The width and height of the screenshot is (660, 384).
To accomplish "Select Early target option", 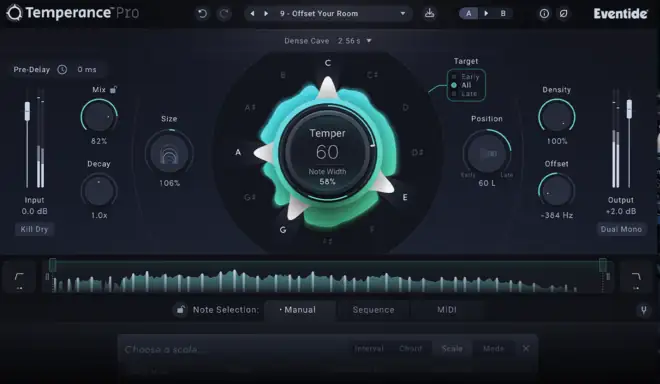I will 466,77.
